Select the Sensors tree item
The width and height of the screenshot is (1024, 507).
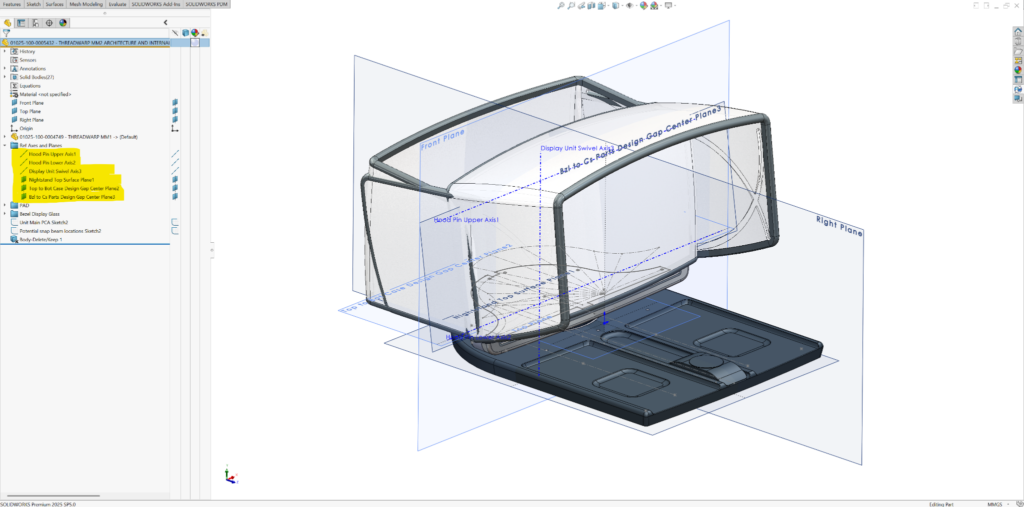pos(28,59)
